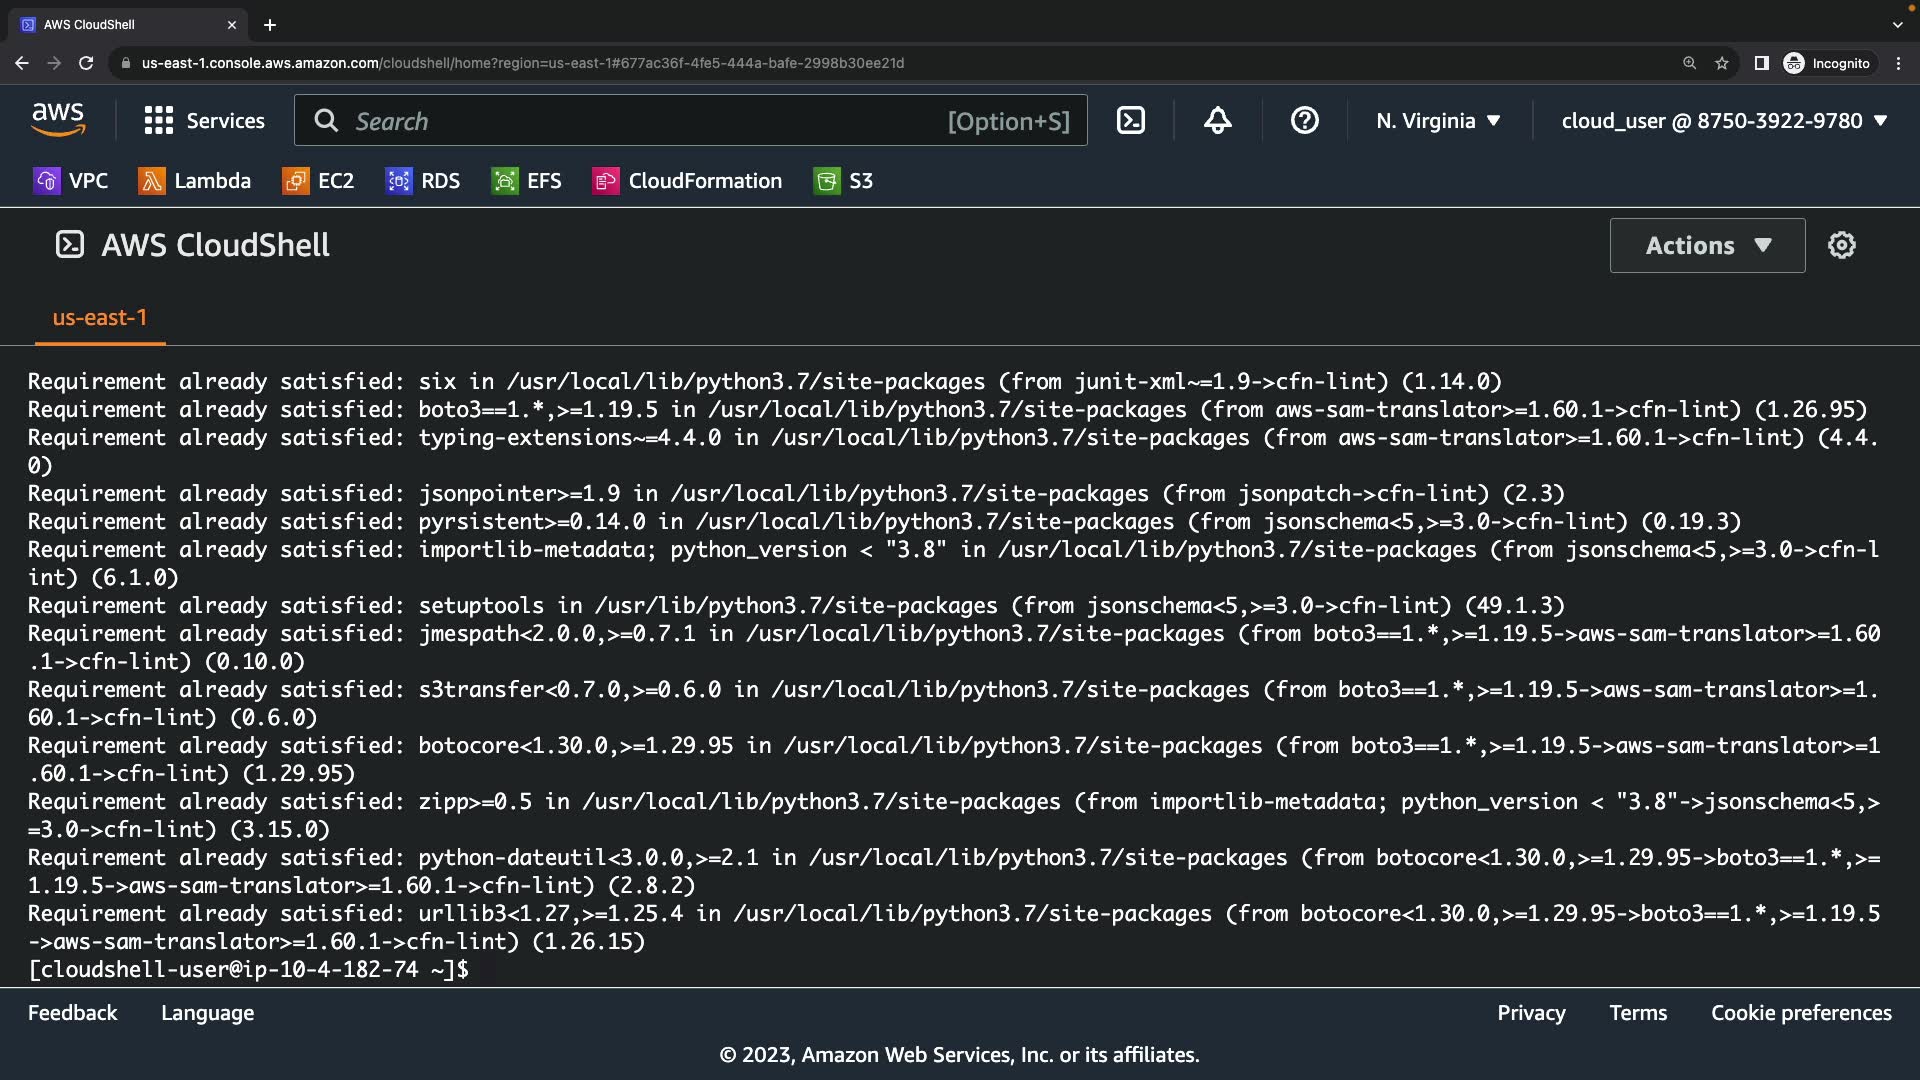
Task: Open the EC2 shortcut
Action: coord(319,181)
